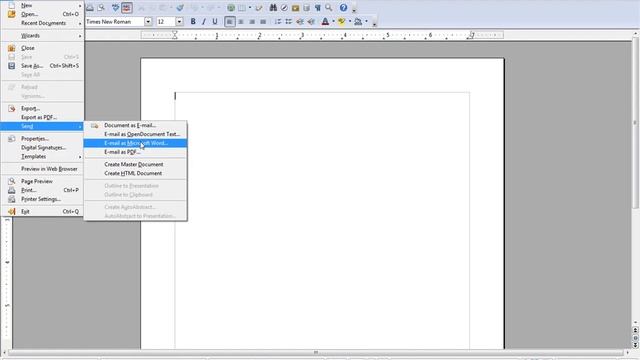This screenshot has width=640, height=360.
Task: Show Data Sources icon
Action: click(307, 8)
